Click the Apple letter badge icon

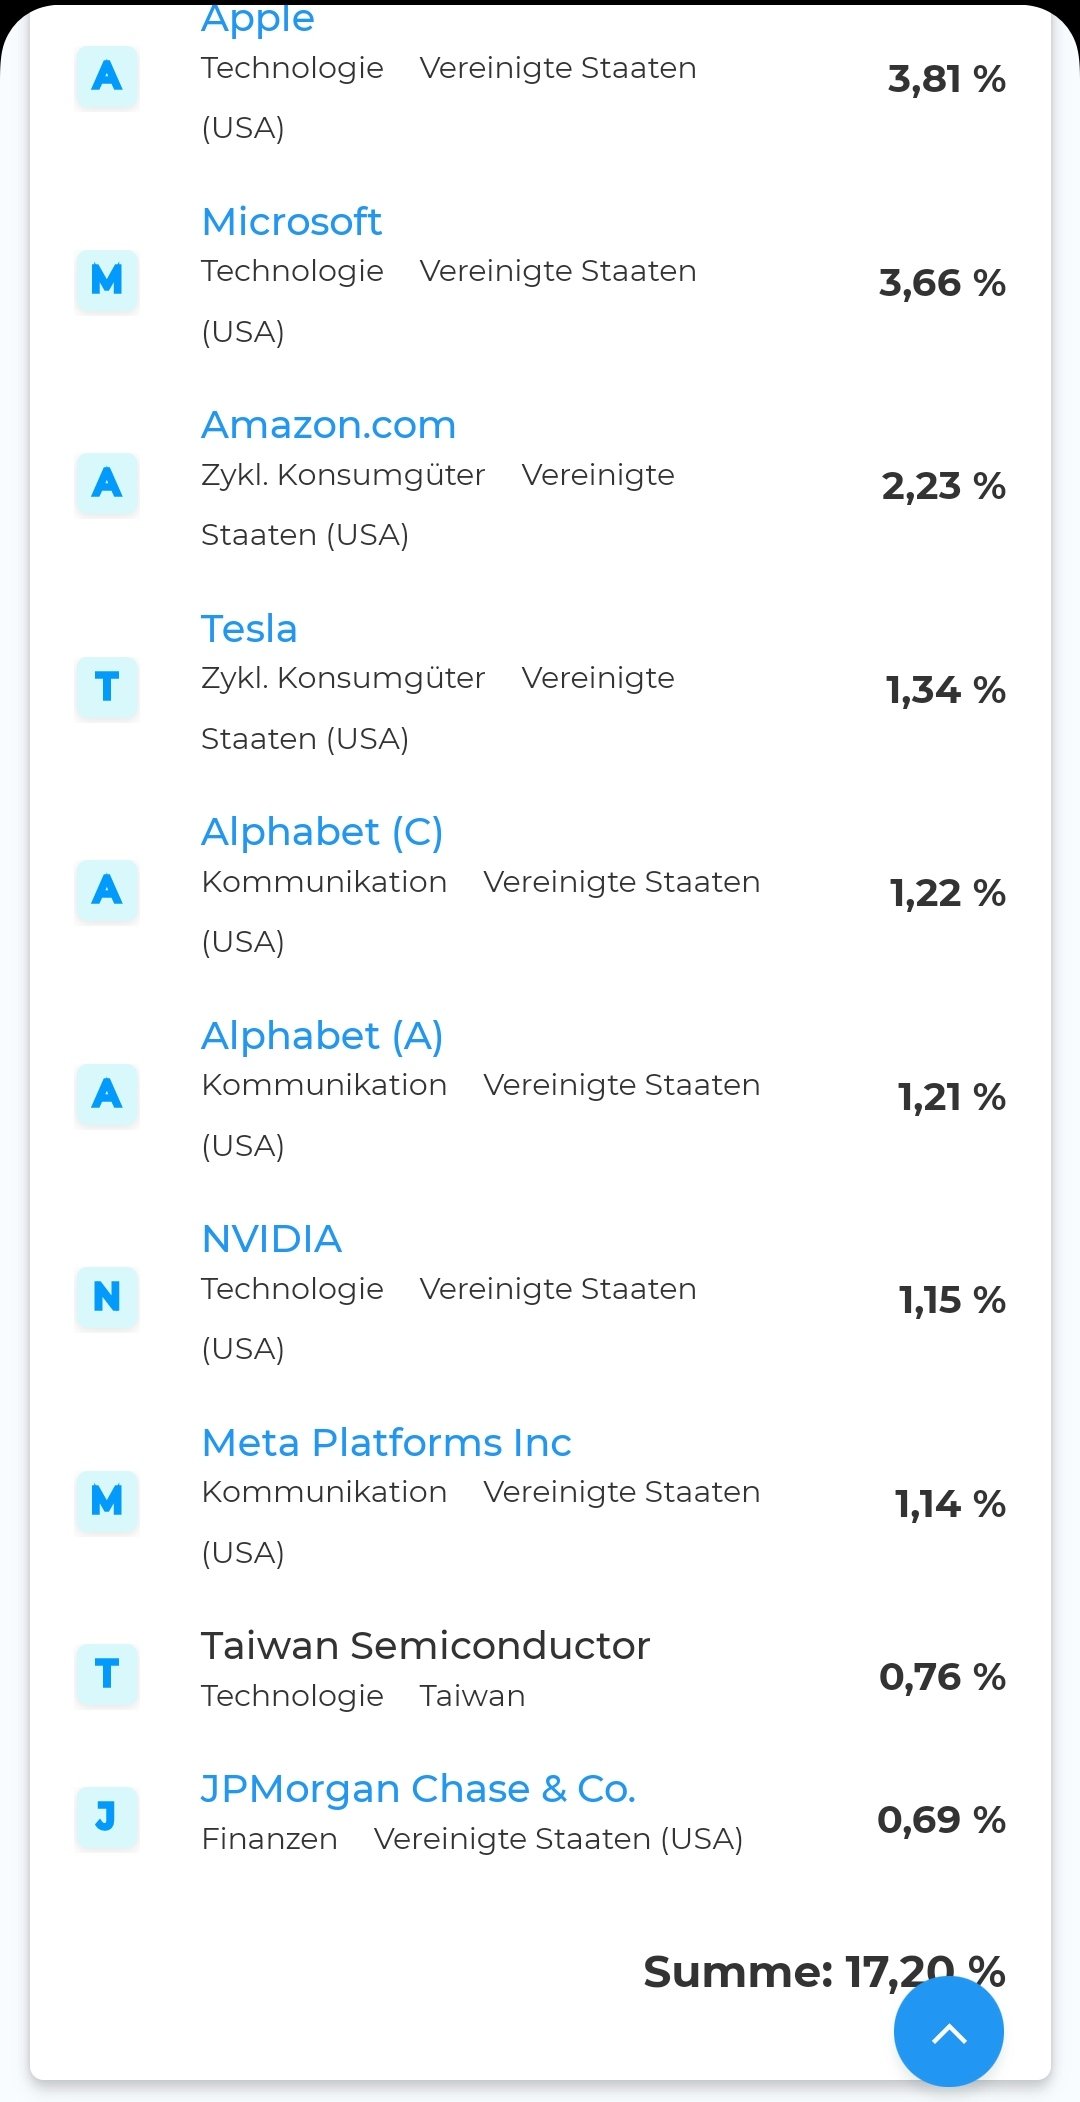pyautogui.click(x=107, y=76)
